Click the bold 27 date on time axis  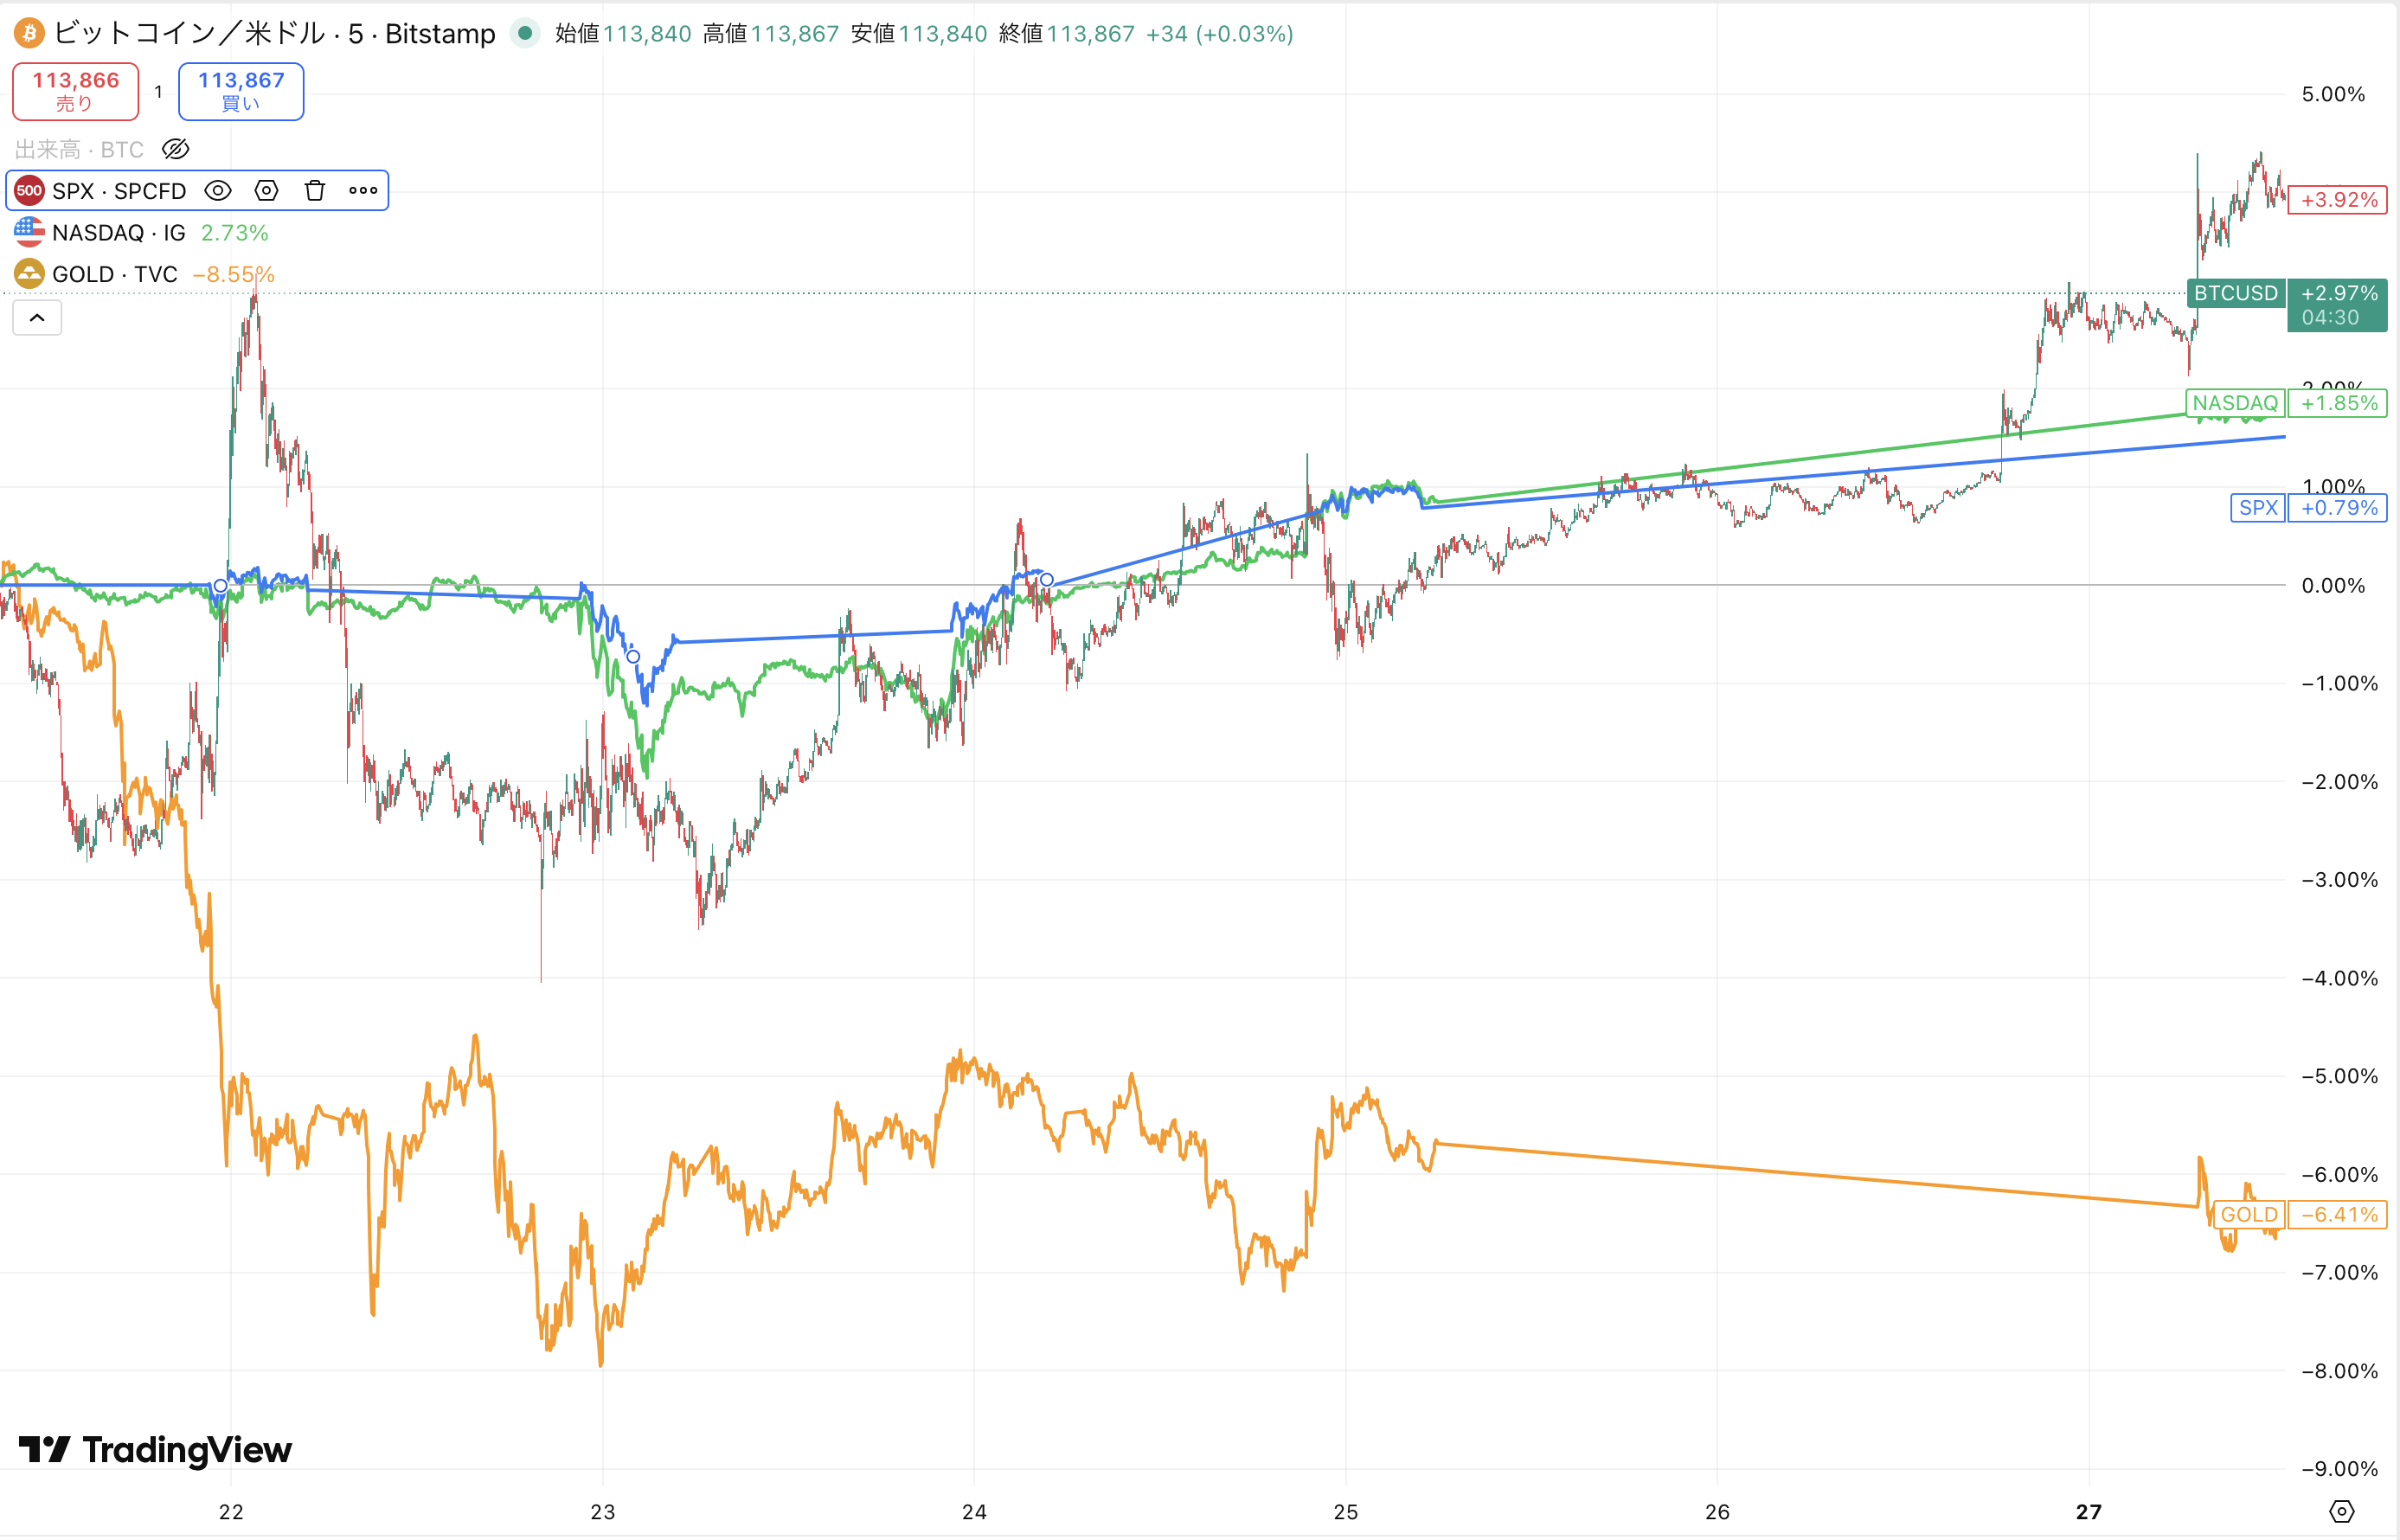click(2090, 1513)
